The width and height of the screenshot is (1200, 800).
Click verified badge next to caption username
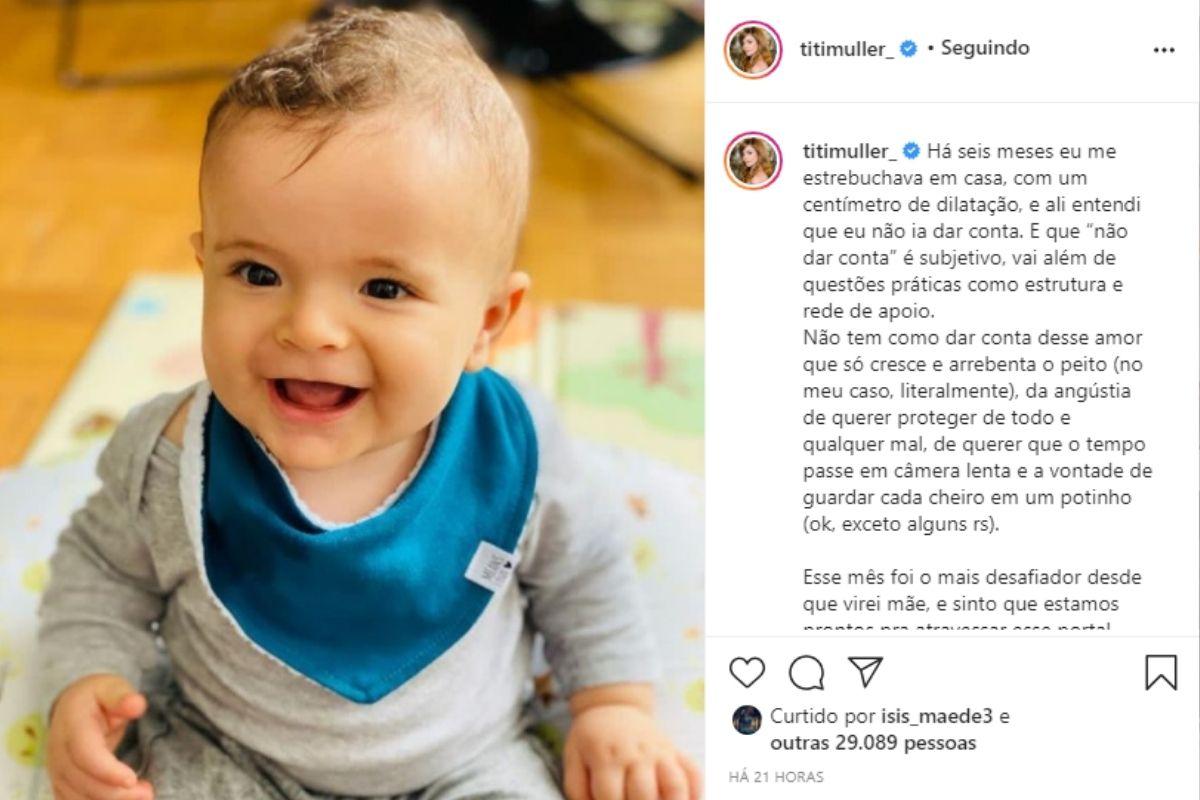(x=911, y=152)
